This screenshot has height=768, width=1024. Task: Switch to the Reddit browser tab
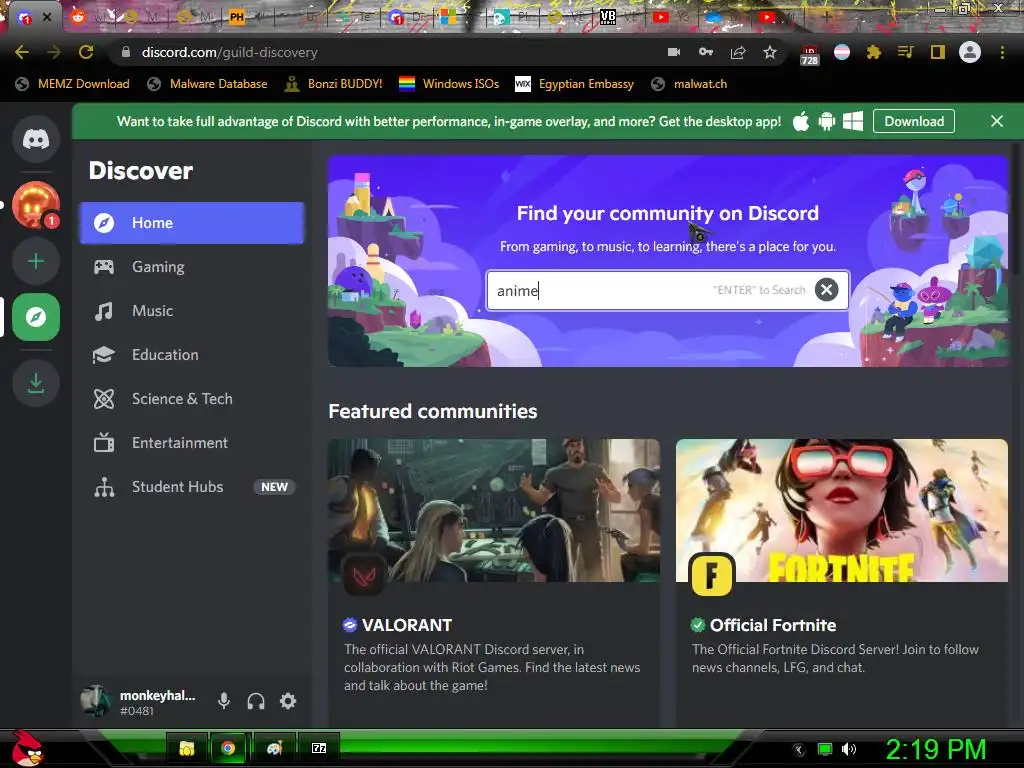click(x=79, y=17)
